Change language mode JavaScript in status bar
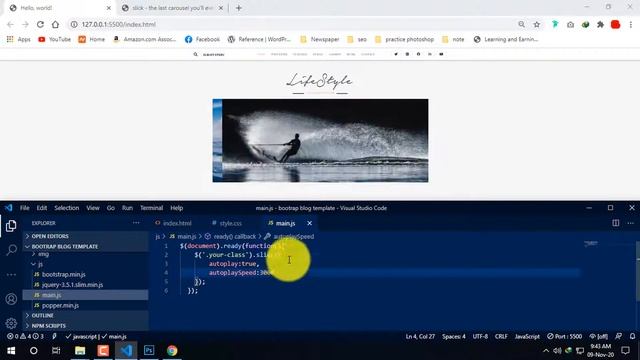The width and height of the screenshot is (640, 360). click(x=527, y=336)
